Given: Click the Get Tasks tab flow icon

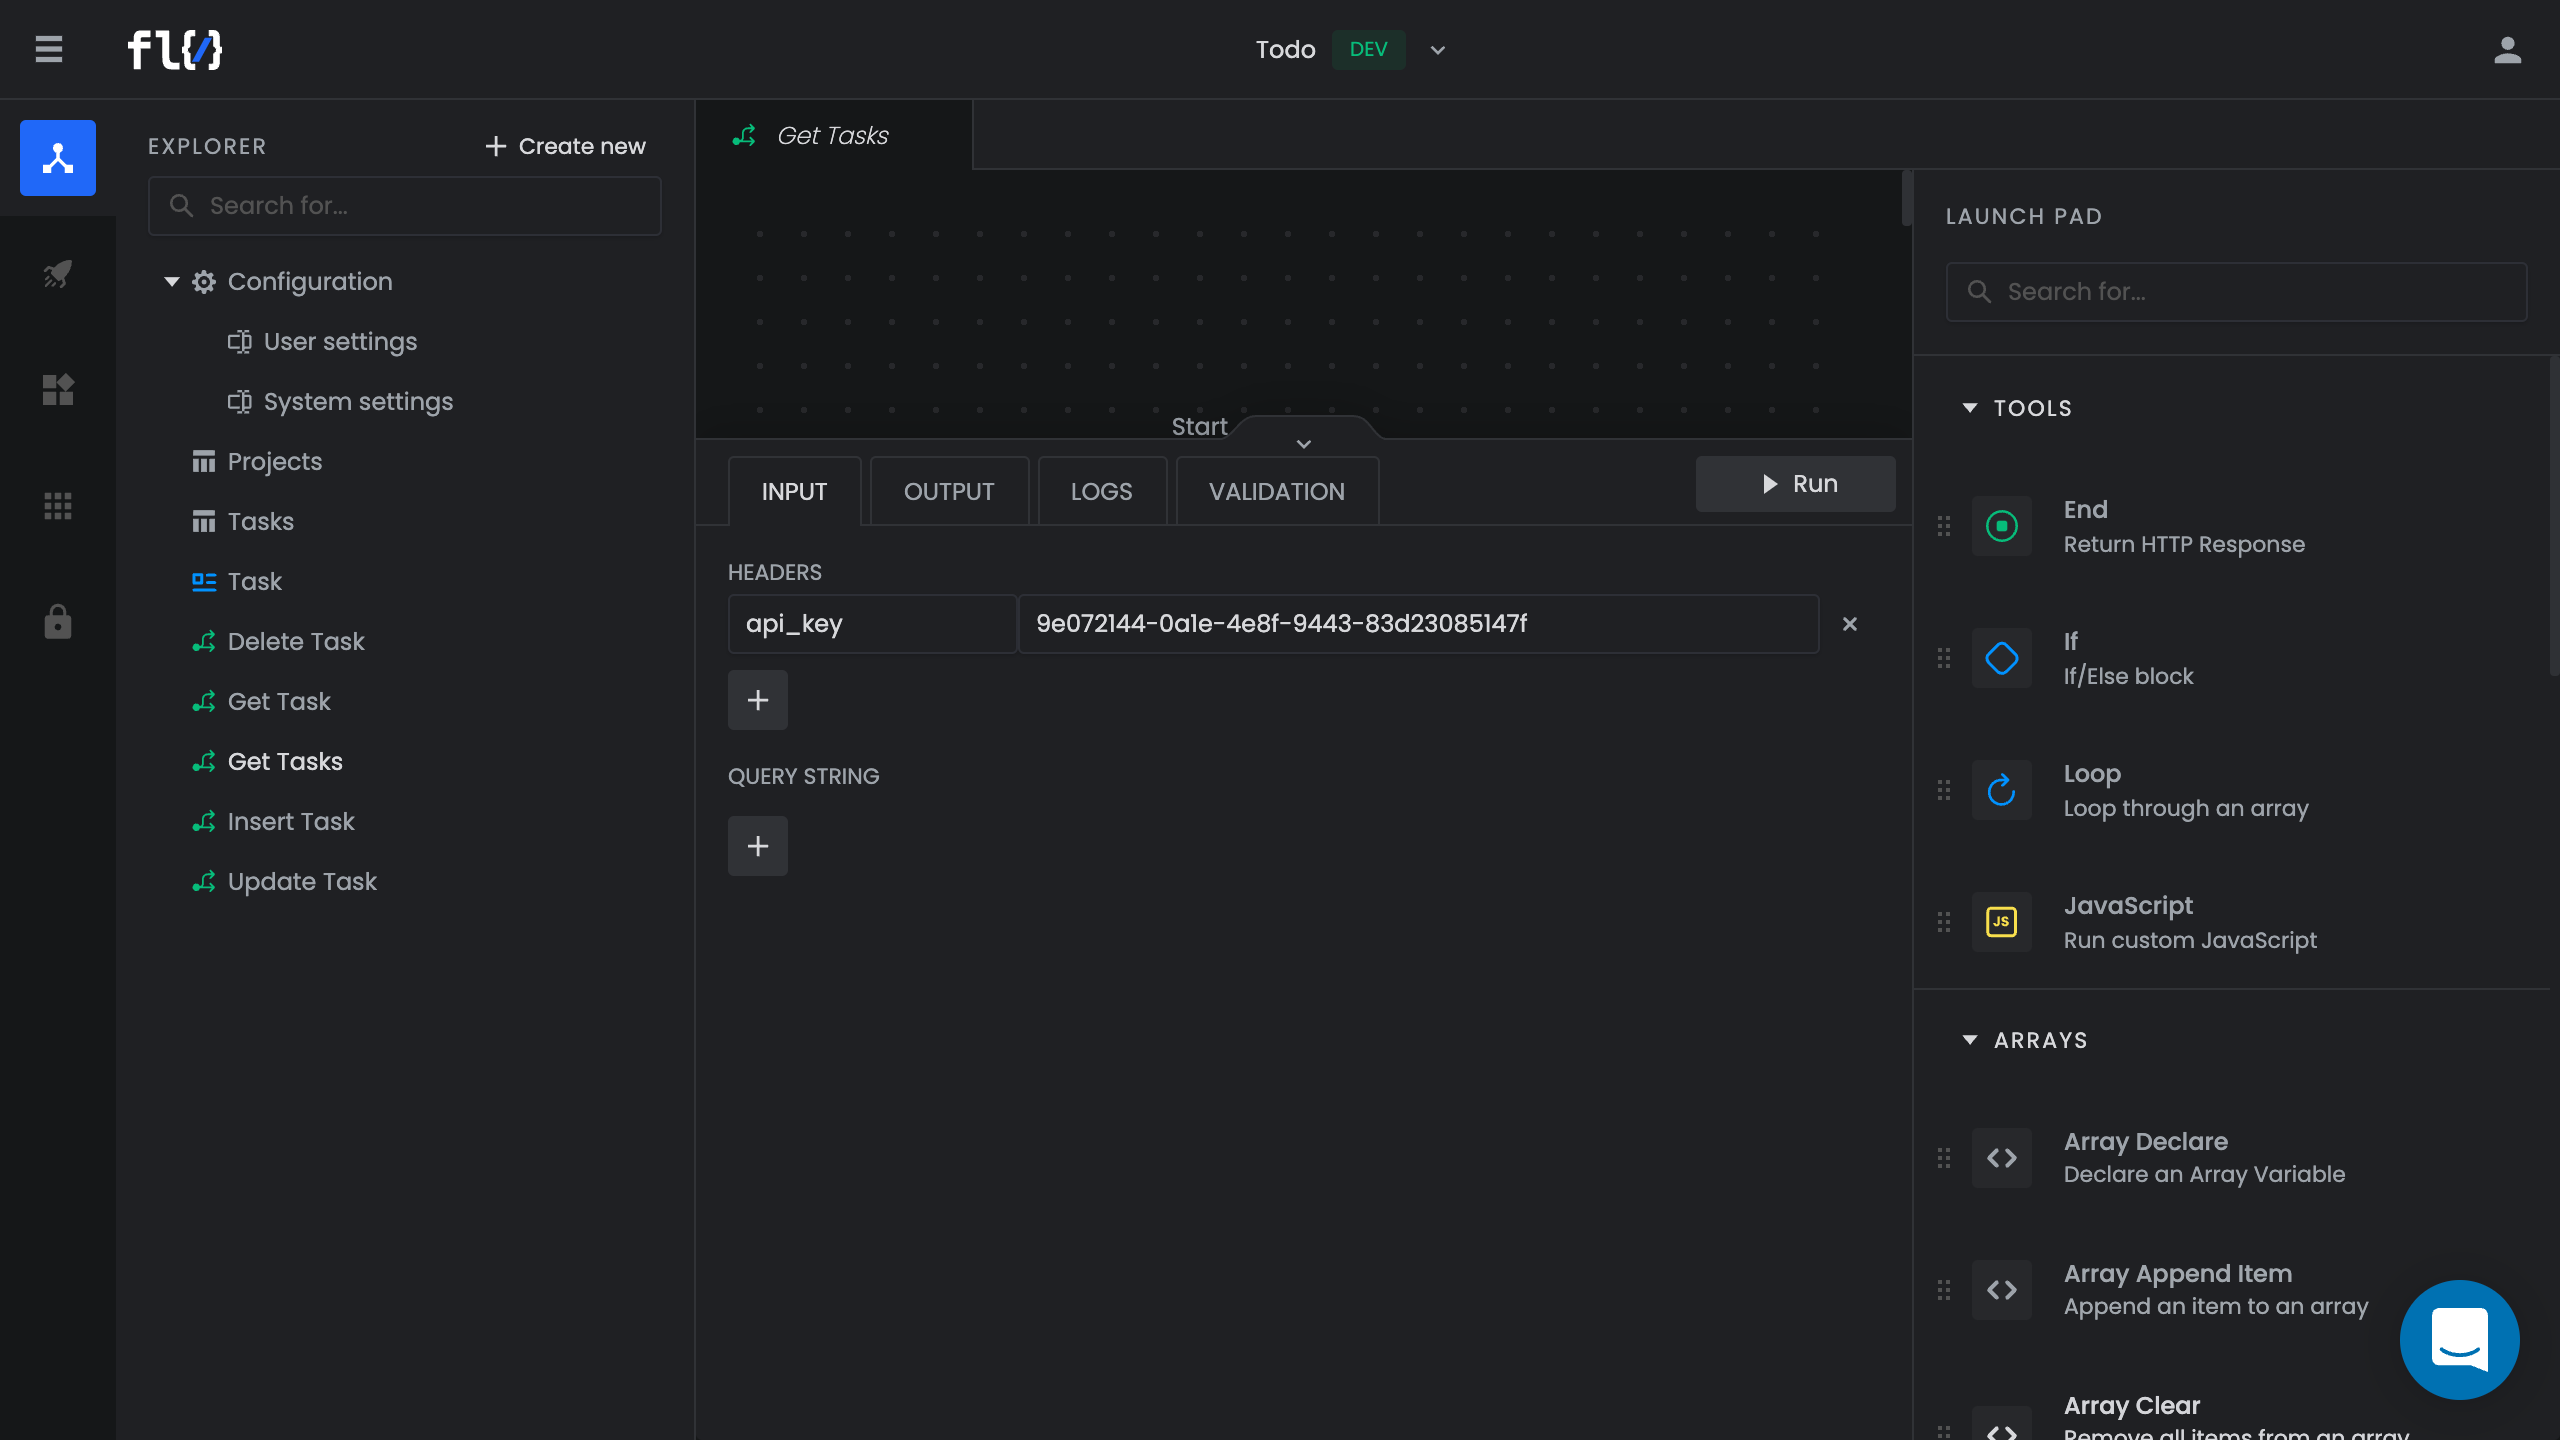Looking at the screenshot, I should 744,136.
